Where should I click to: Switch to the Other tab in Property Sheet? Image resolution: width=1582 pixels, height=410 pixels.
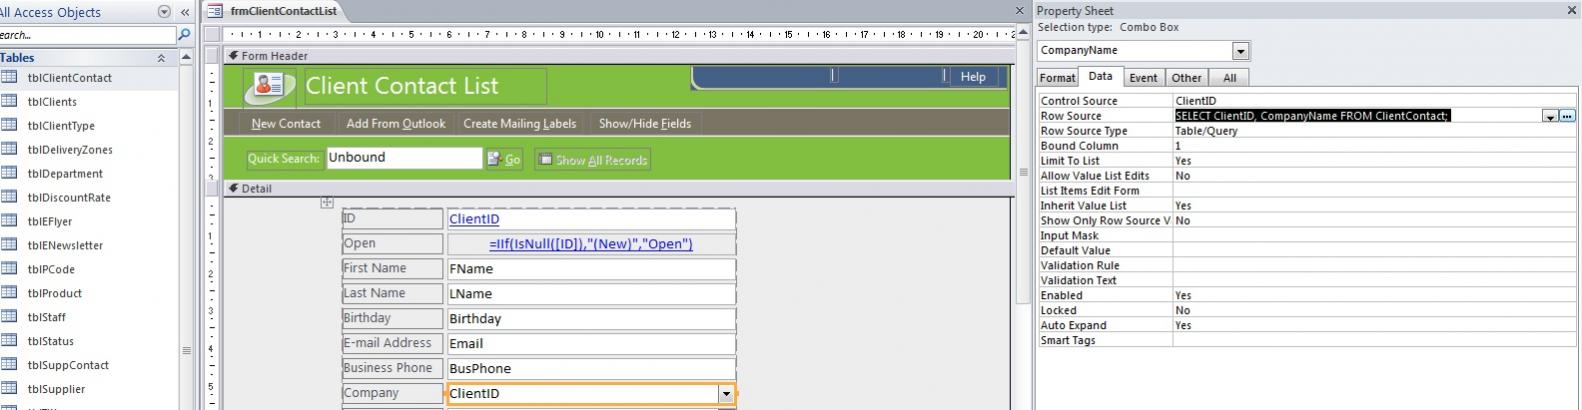click(x=1187, y=77)
